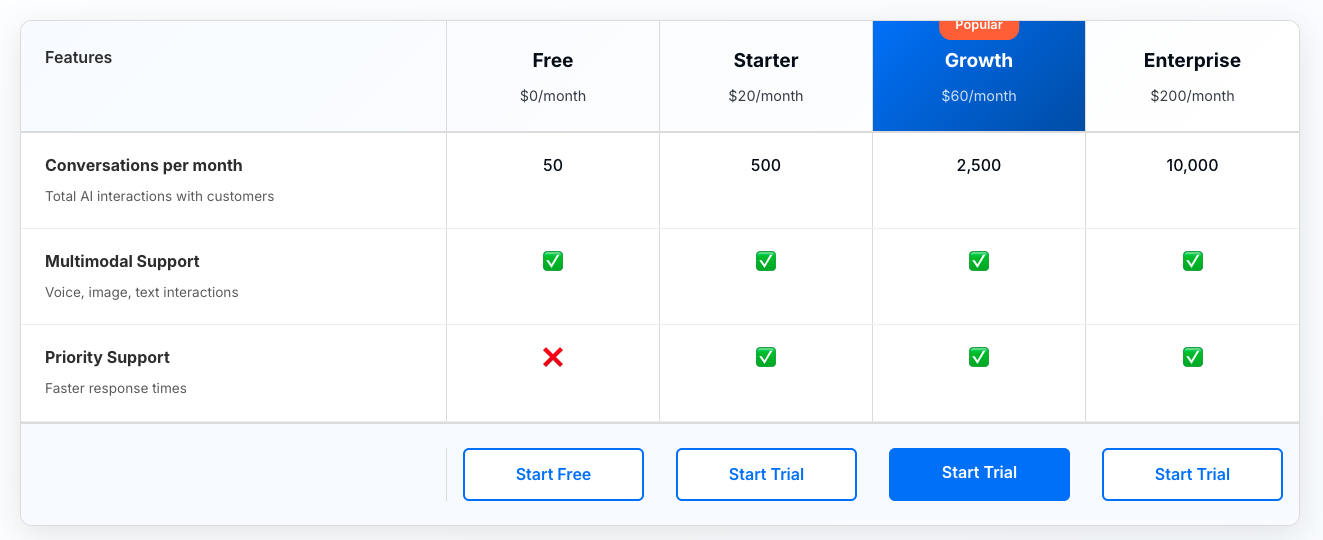Select the Free plan header

coord(553,61)
